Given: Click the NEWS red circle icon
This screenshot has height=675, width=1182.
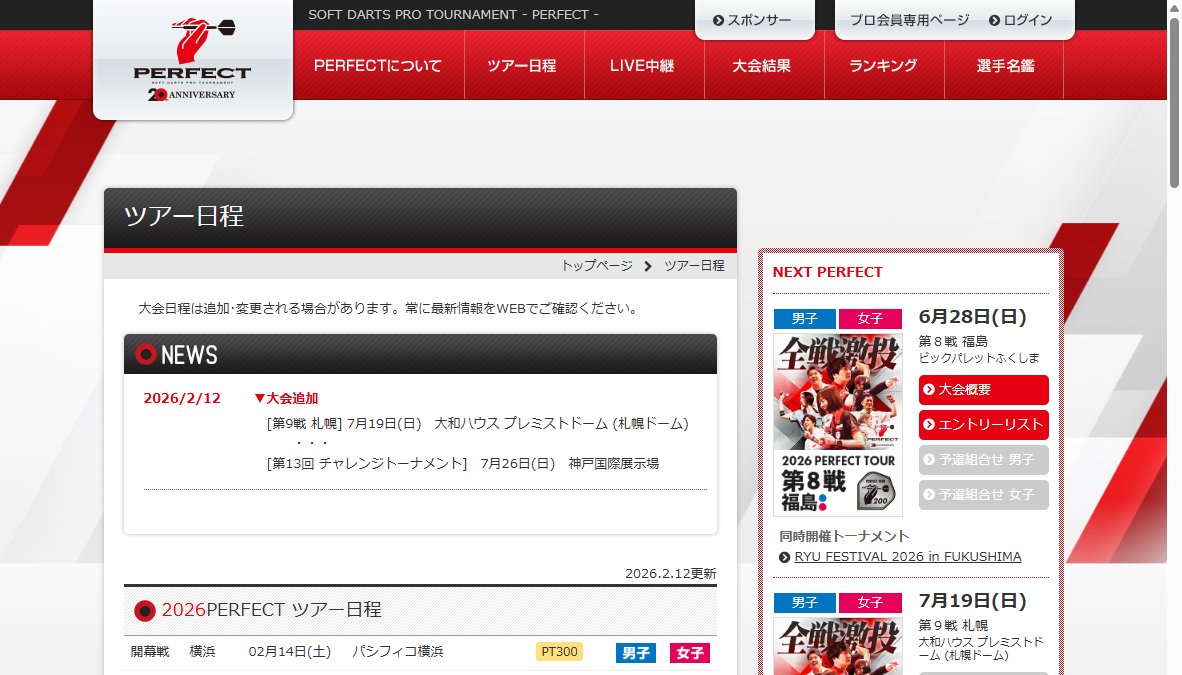Looking at the screenshot, I should pyautogui.click(x=145, y=354).
